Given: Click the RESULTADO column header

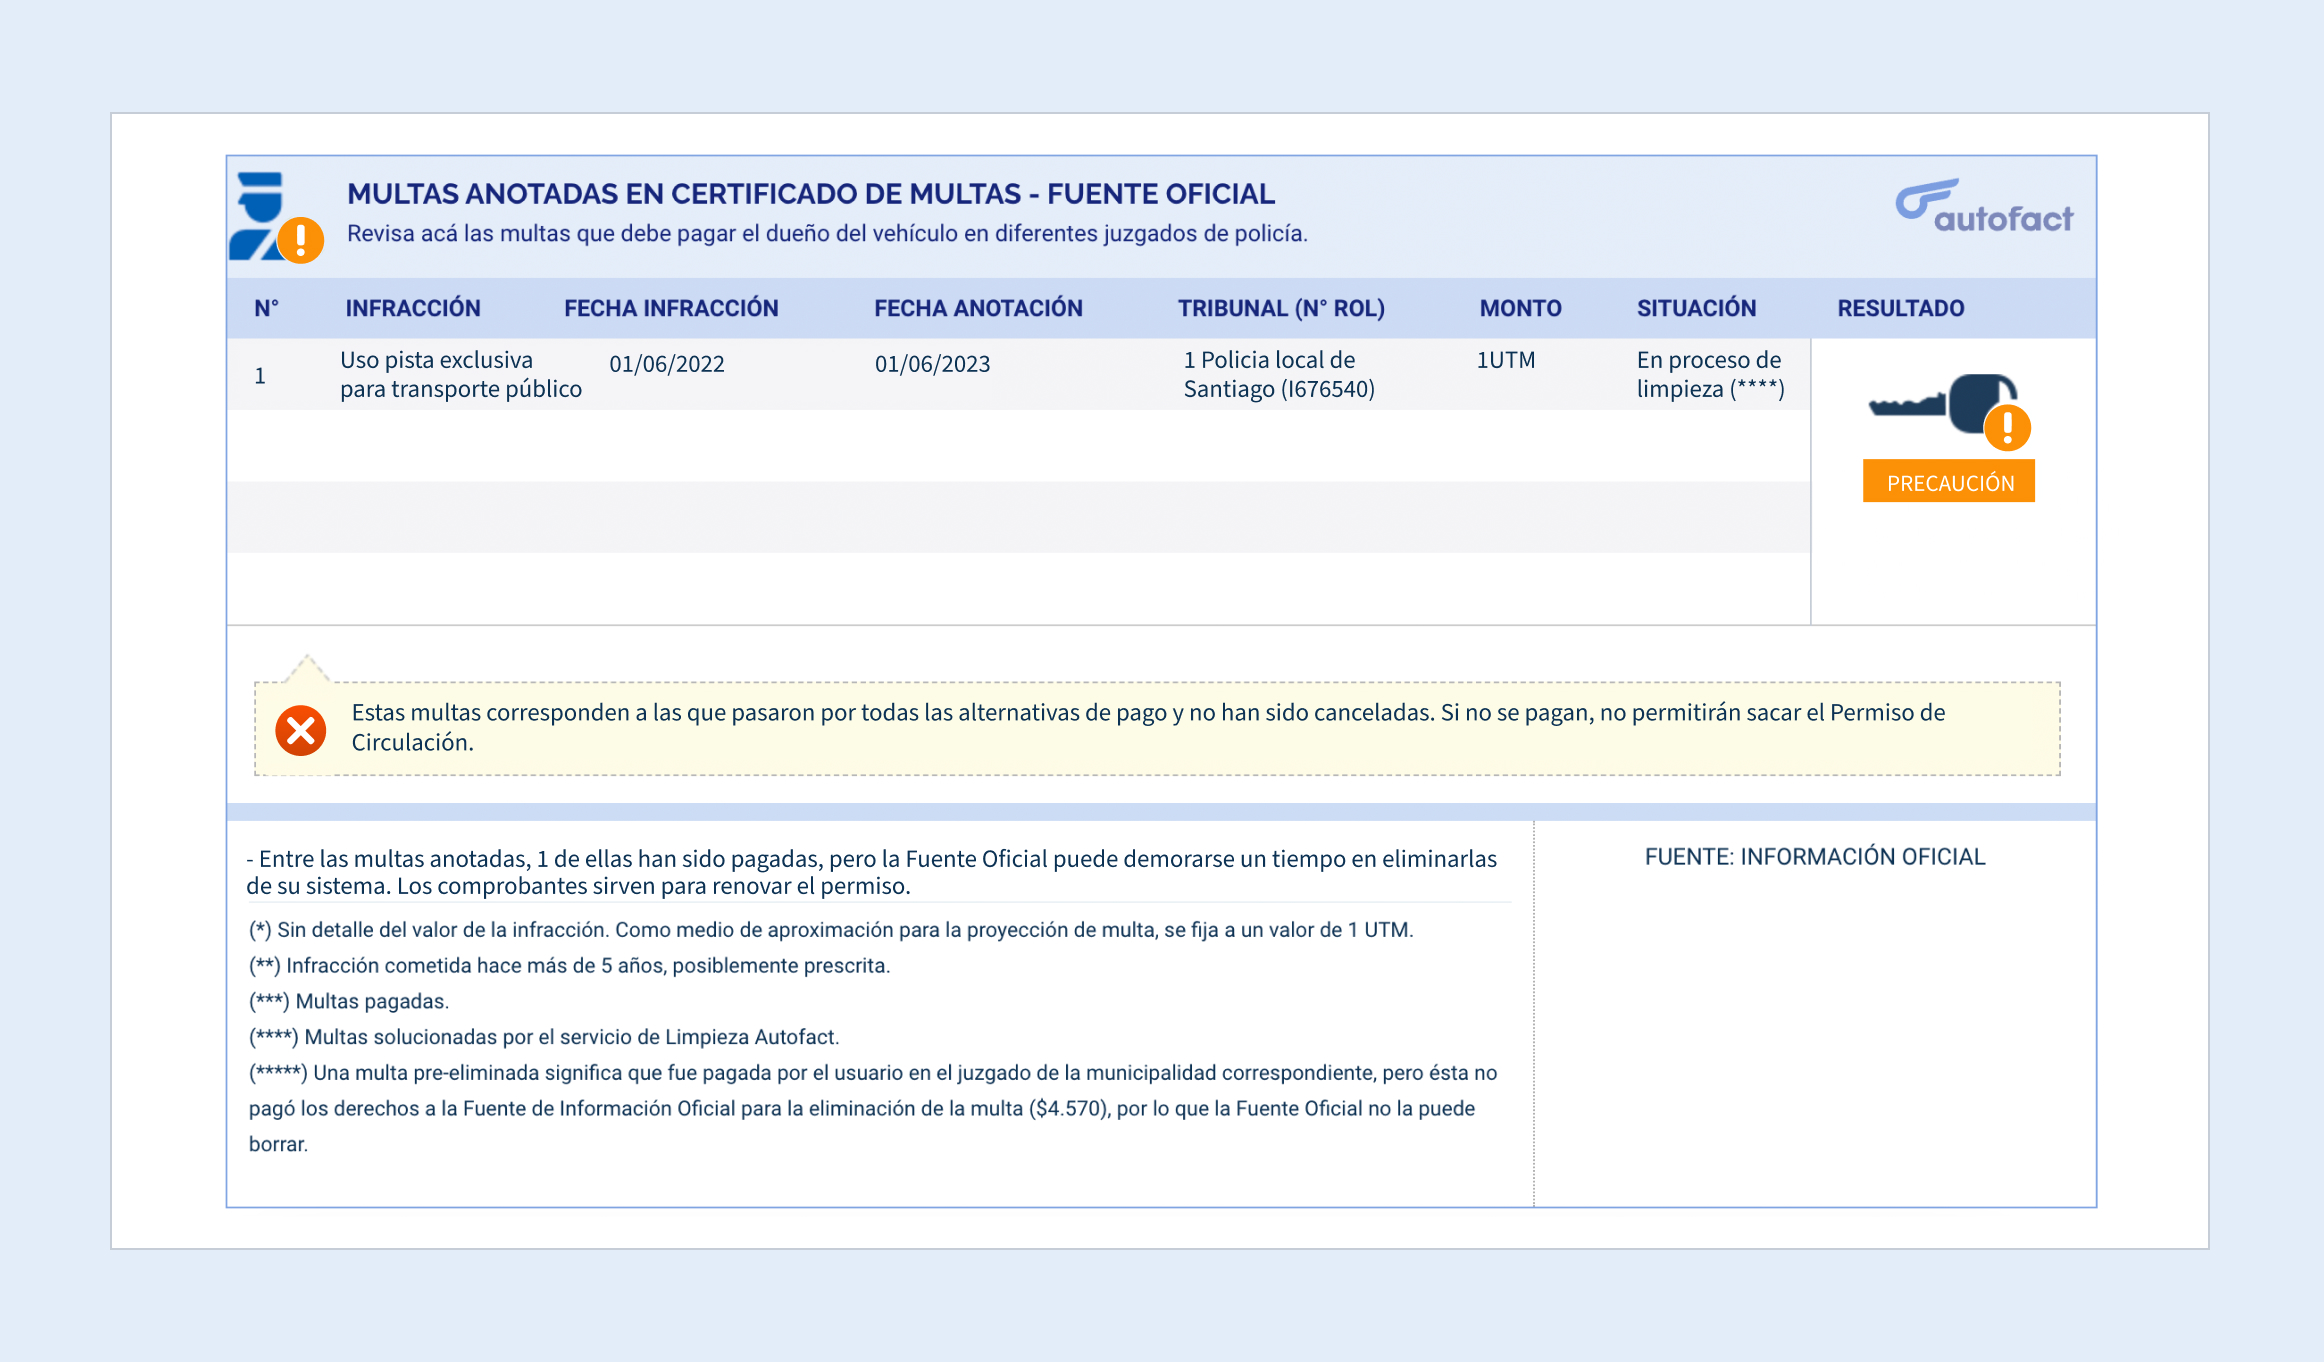Looking at the screenshot, I should 1900,308.
